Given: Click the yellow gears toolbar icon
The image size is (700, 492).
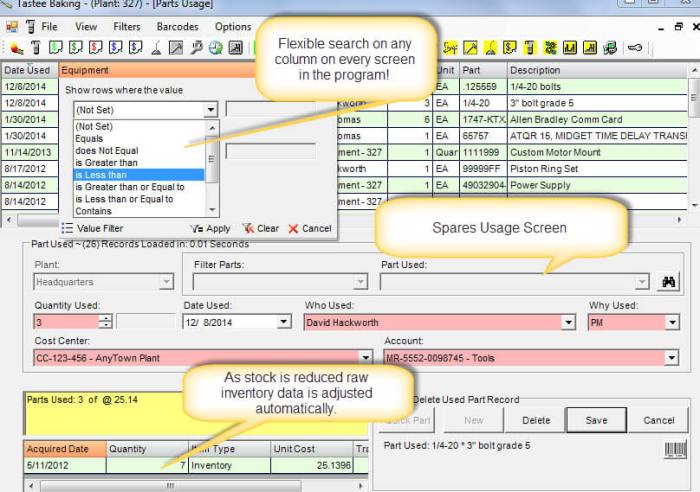Looking at the screenshot, I should (550, 47).
